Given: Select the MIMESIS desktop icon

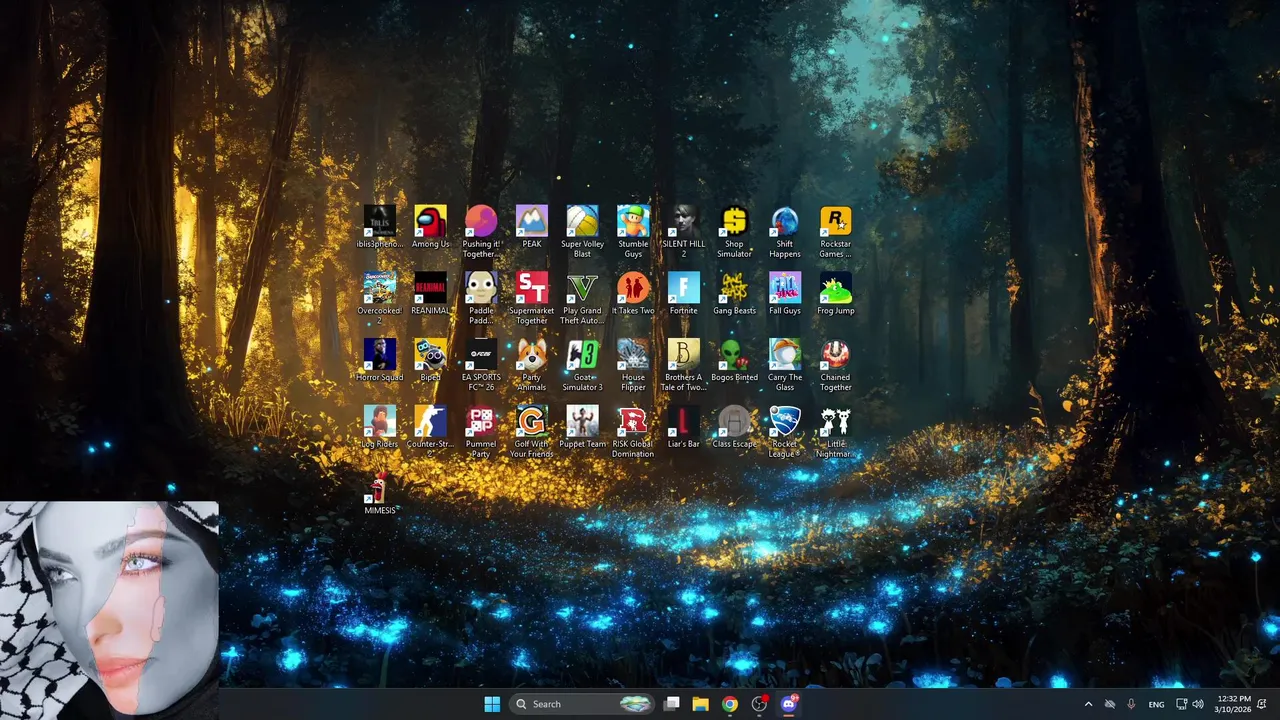Looking at the screenshot, I should click(380, 494).
